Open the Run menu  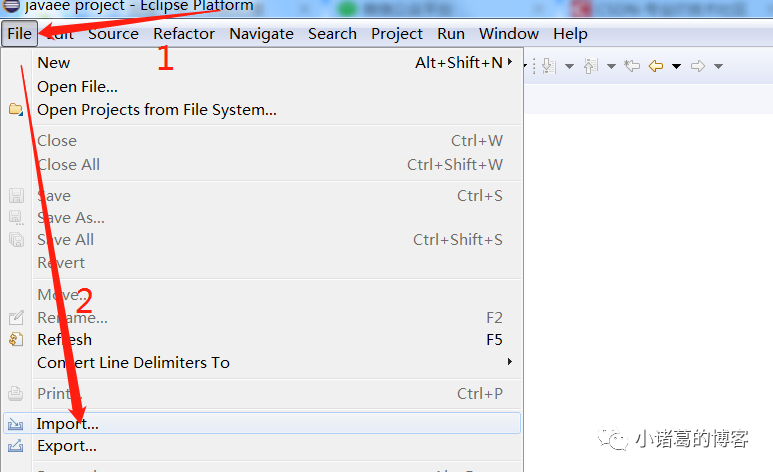(x=451, y=34)
